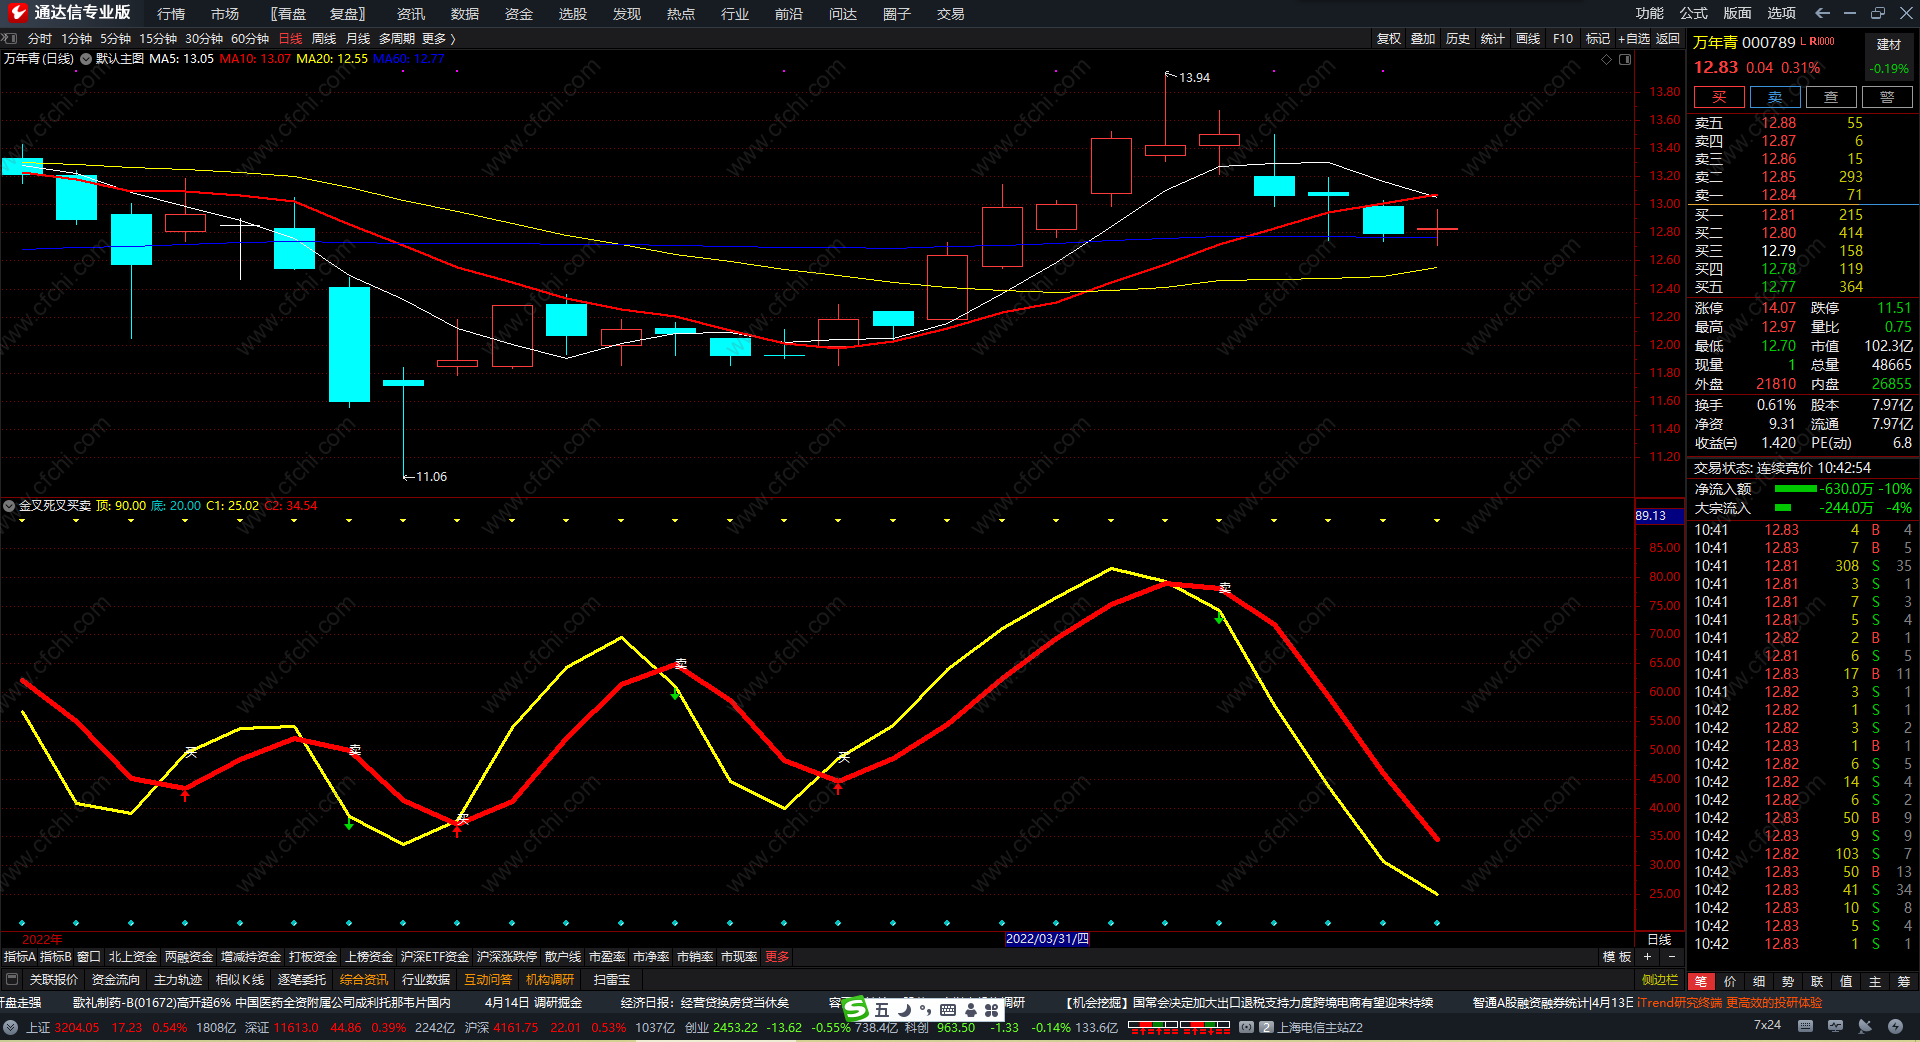Viewport: 1920px width, 1042px height.
Task: Click the 查 query button
Action: [1831, 97]
